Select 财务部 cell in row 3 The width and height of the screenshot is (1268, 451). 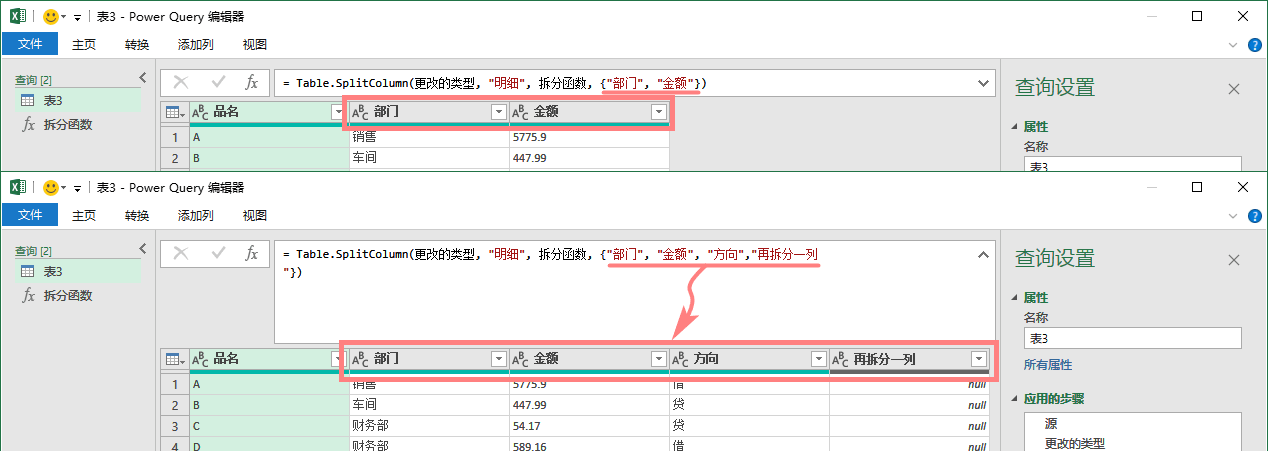tap(429, 426)
